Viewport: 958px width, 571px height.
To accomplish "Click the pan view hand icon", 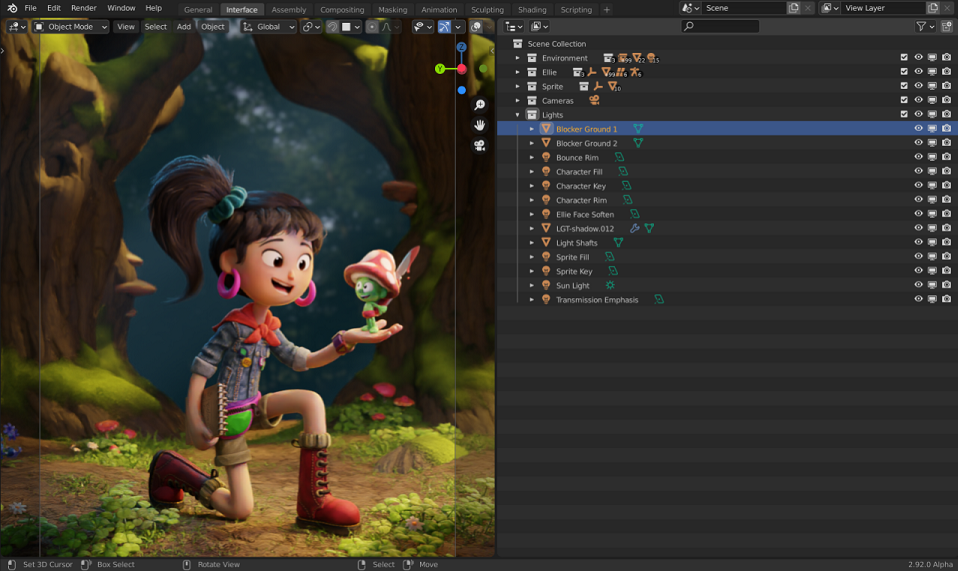I will pyautogui.click(x=480, y=125).
